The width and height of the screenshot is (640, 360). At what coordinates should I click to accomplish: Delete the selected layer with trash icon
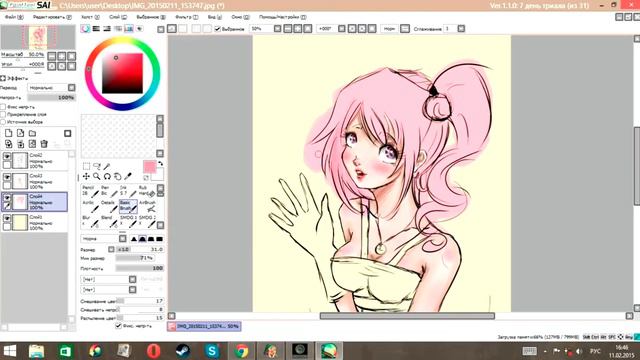tap(44, 144)
